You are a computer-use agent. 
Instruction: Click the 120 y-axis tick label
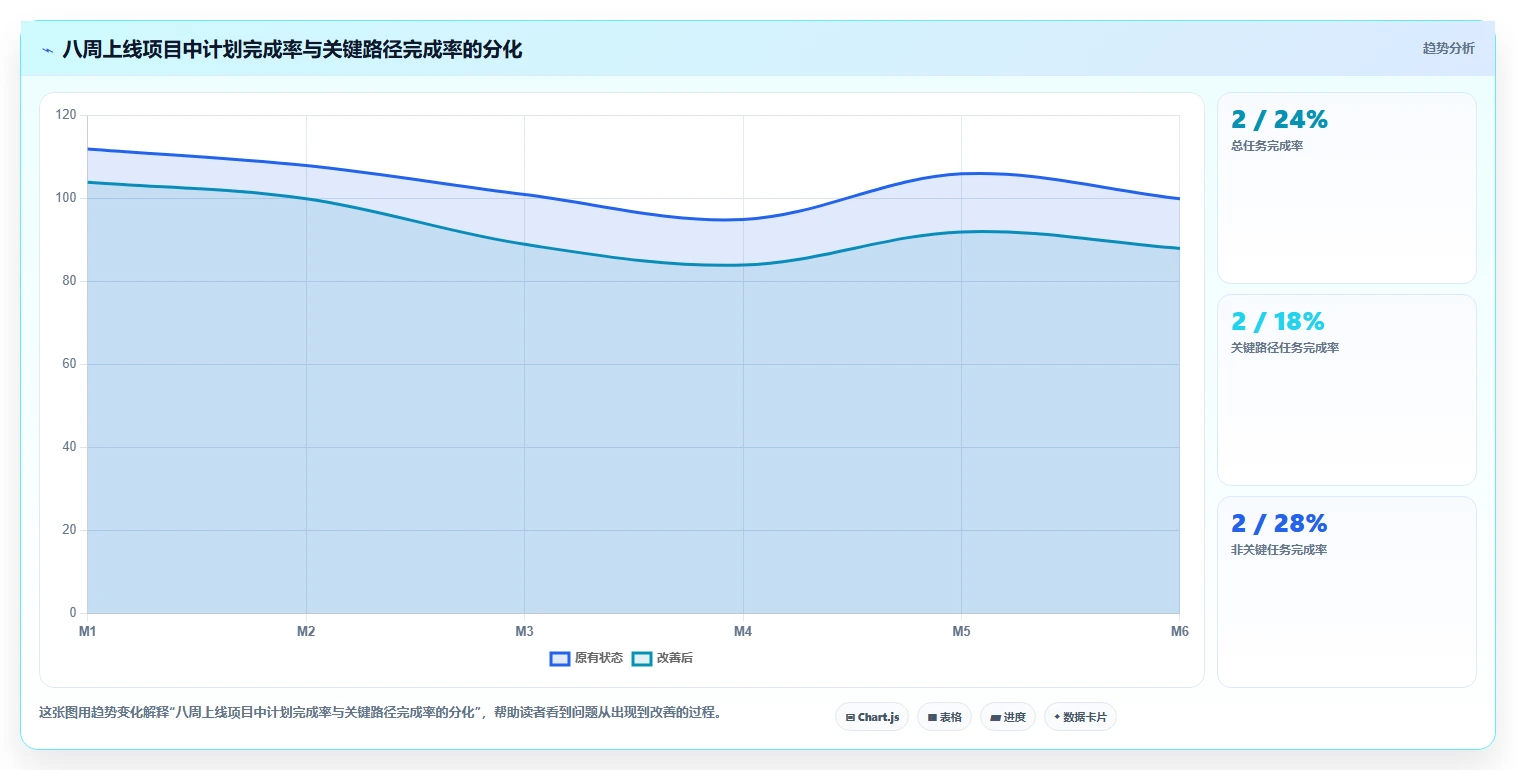pos(67,115)
